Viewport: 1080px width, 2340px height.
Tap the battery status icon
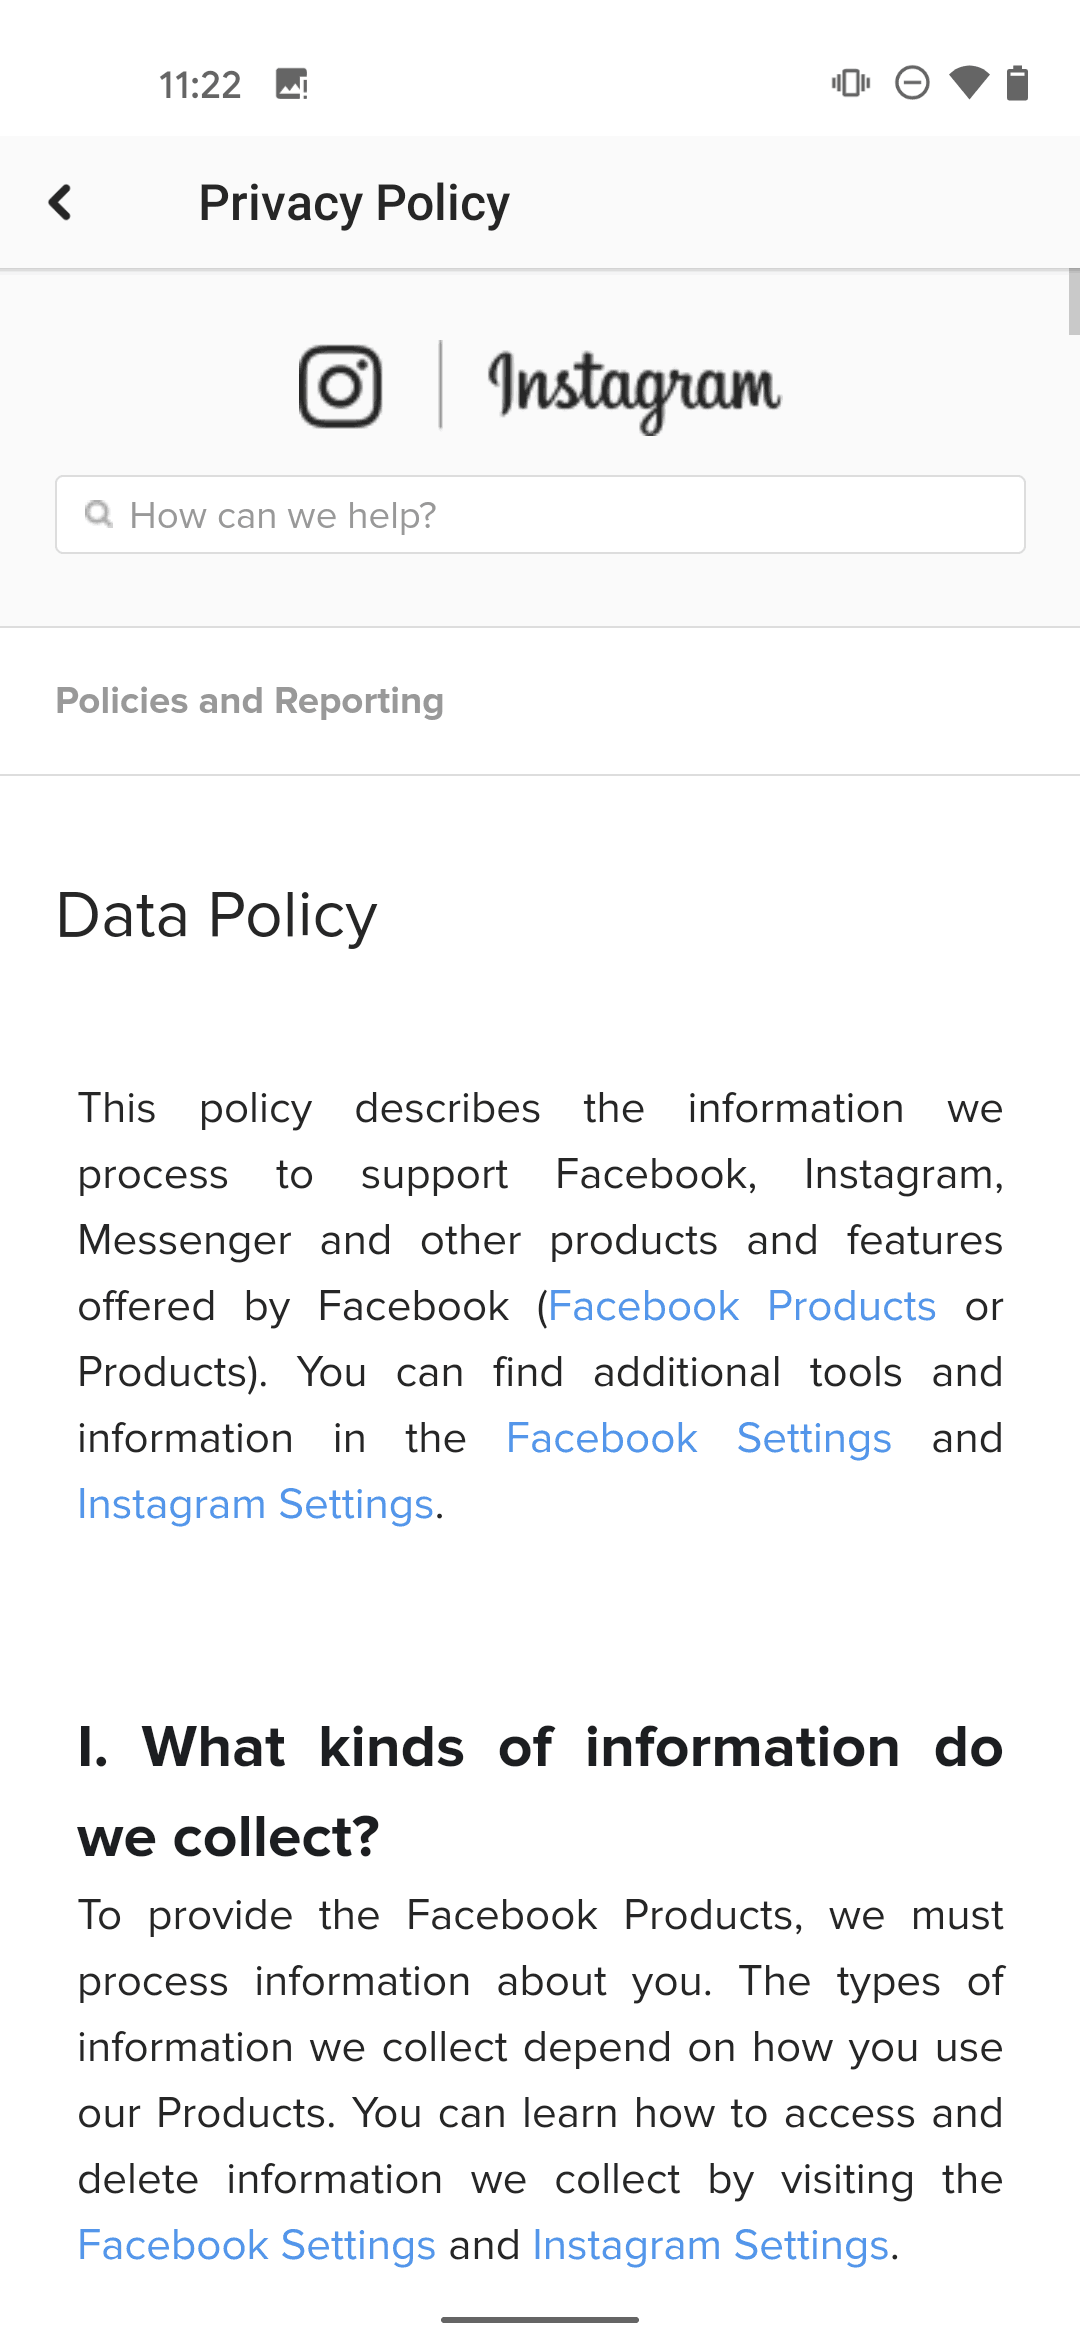(1017, 83)
